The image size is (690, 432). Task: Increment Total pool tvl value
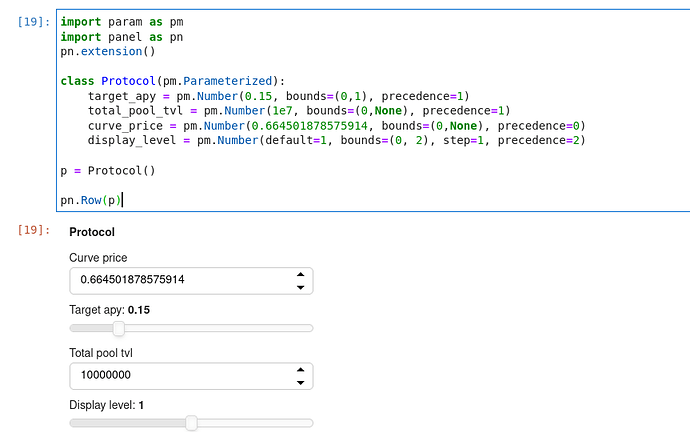pyautogui.click(x=301, y=370)
